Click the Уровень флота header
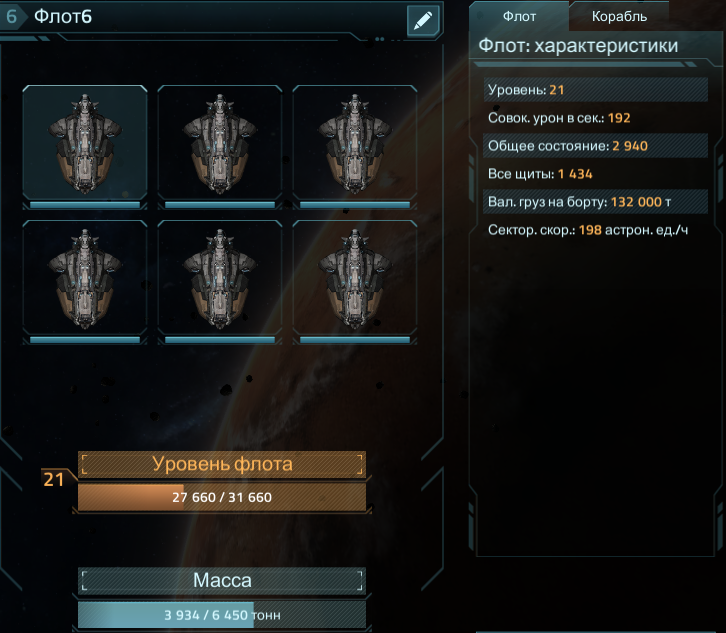Image resolution: width=726 pixels, height=633 pixels. 222,464
